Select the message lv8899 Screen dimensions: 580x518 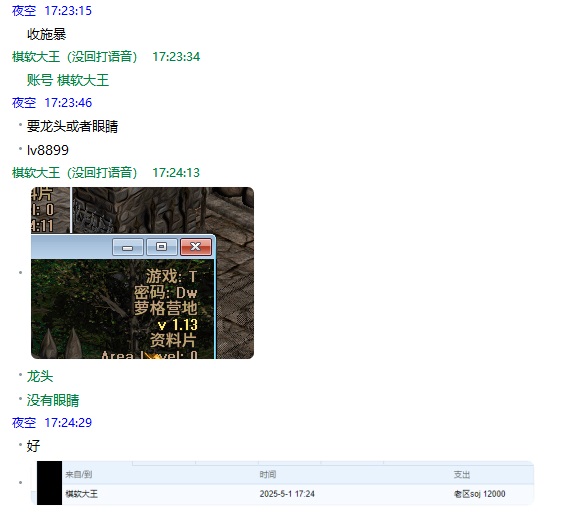point(48,150)
